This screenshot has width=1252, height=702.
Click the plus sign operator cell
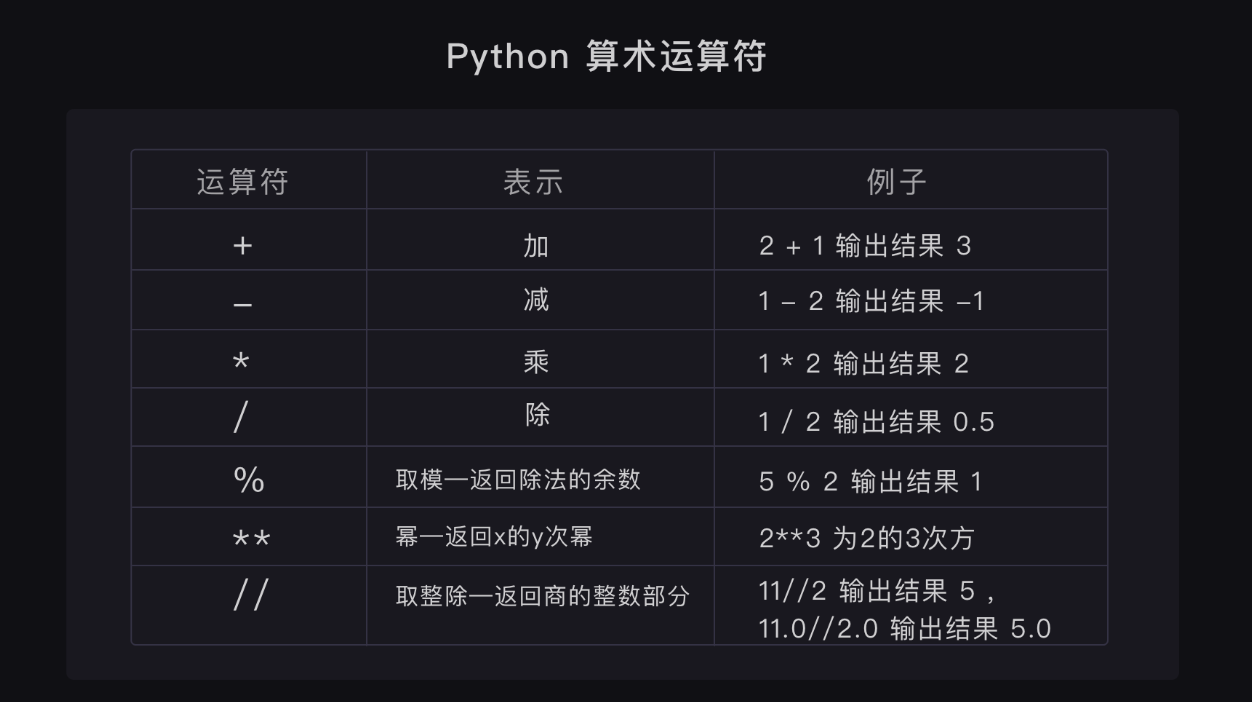242,245
